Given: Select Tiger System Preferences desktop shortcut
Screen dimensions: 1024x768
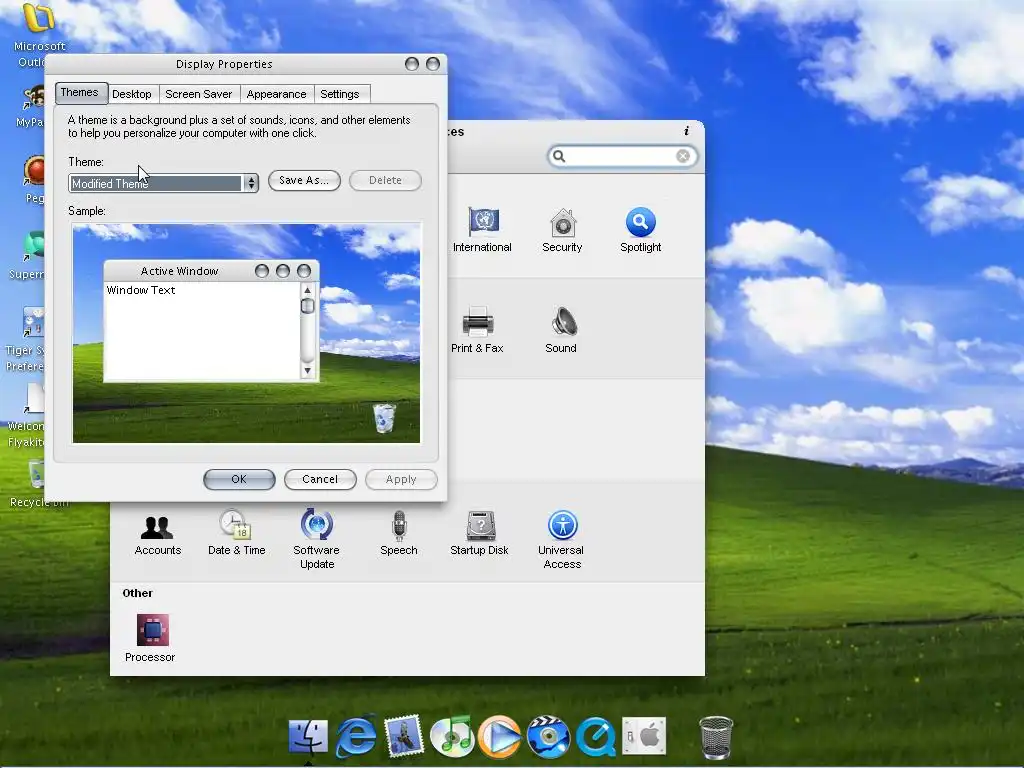Looking at the screenshot, I should coord(27,340).
